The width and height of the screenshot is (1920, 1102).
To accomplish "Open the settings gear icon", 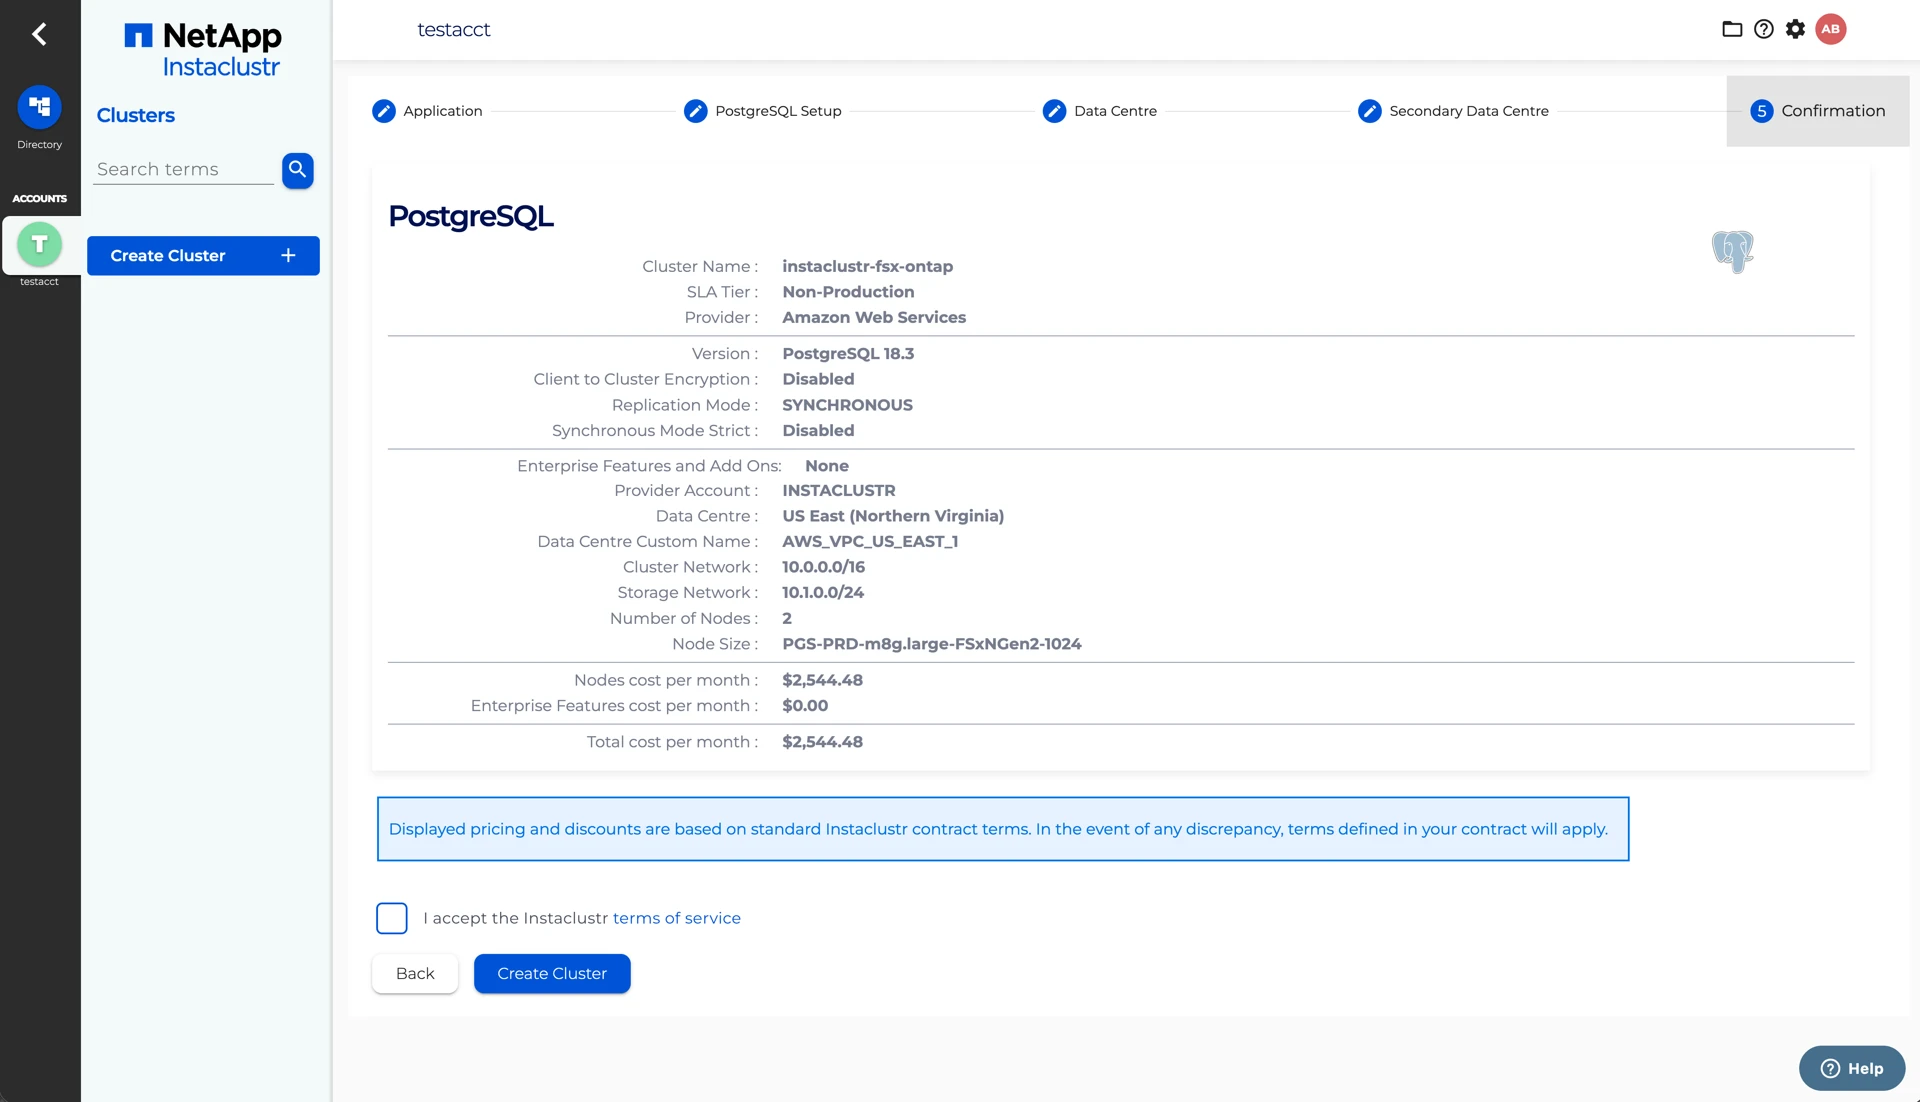I will (x=1796, y=29).
